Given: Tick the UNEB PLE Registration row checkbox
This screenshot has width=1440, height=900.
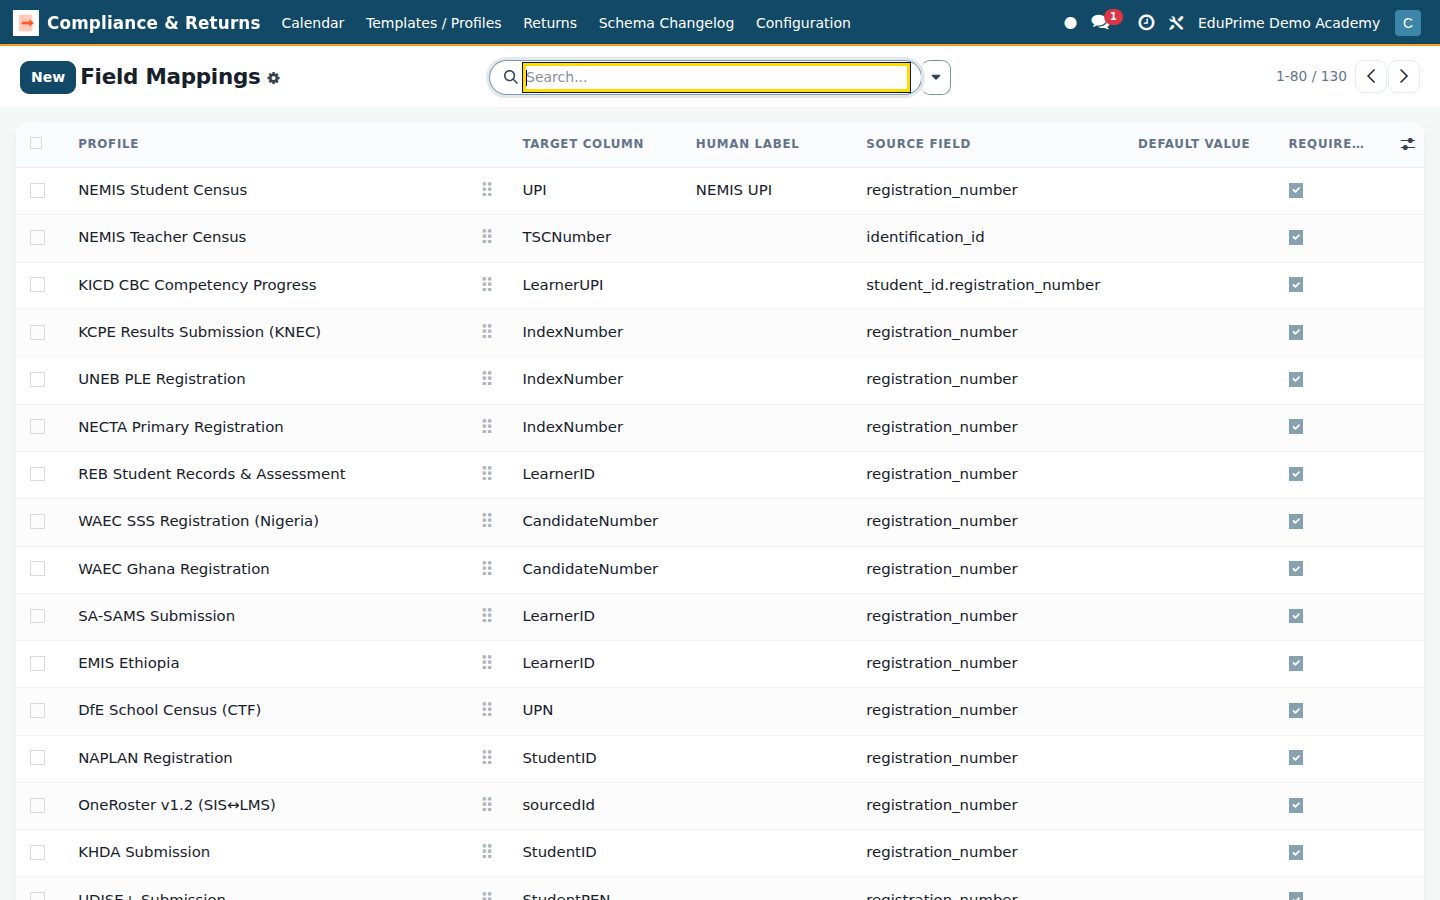Looking at the screenshot, I should point(38,379).
